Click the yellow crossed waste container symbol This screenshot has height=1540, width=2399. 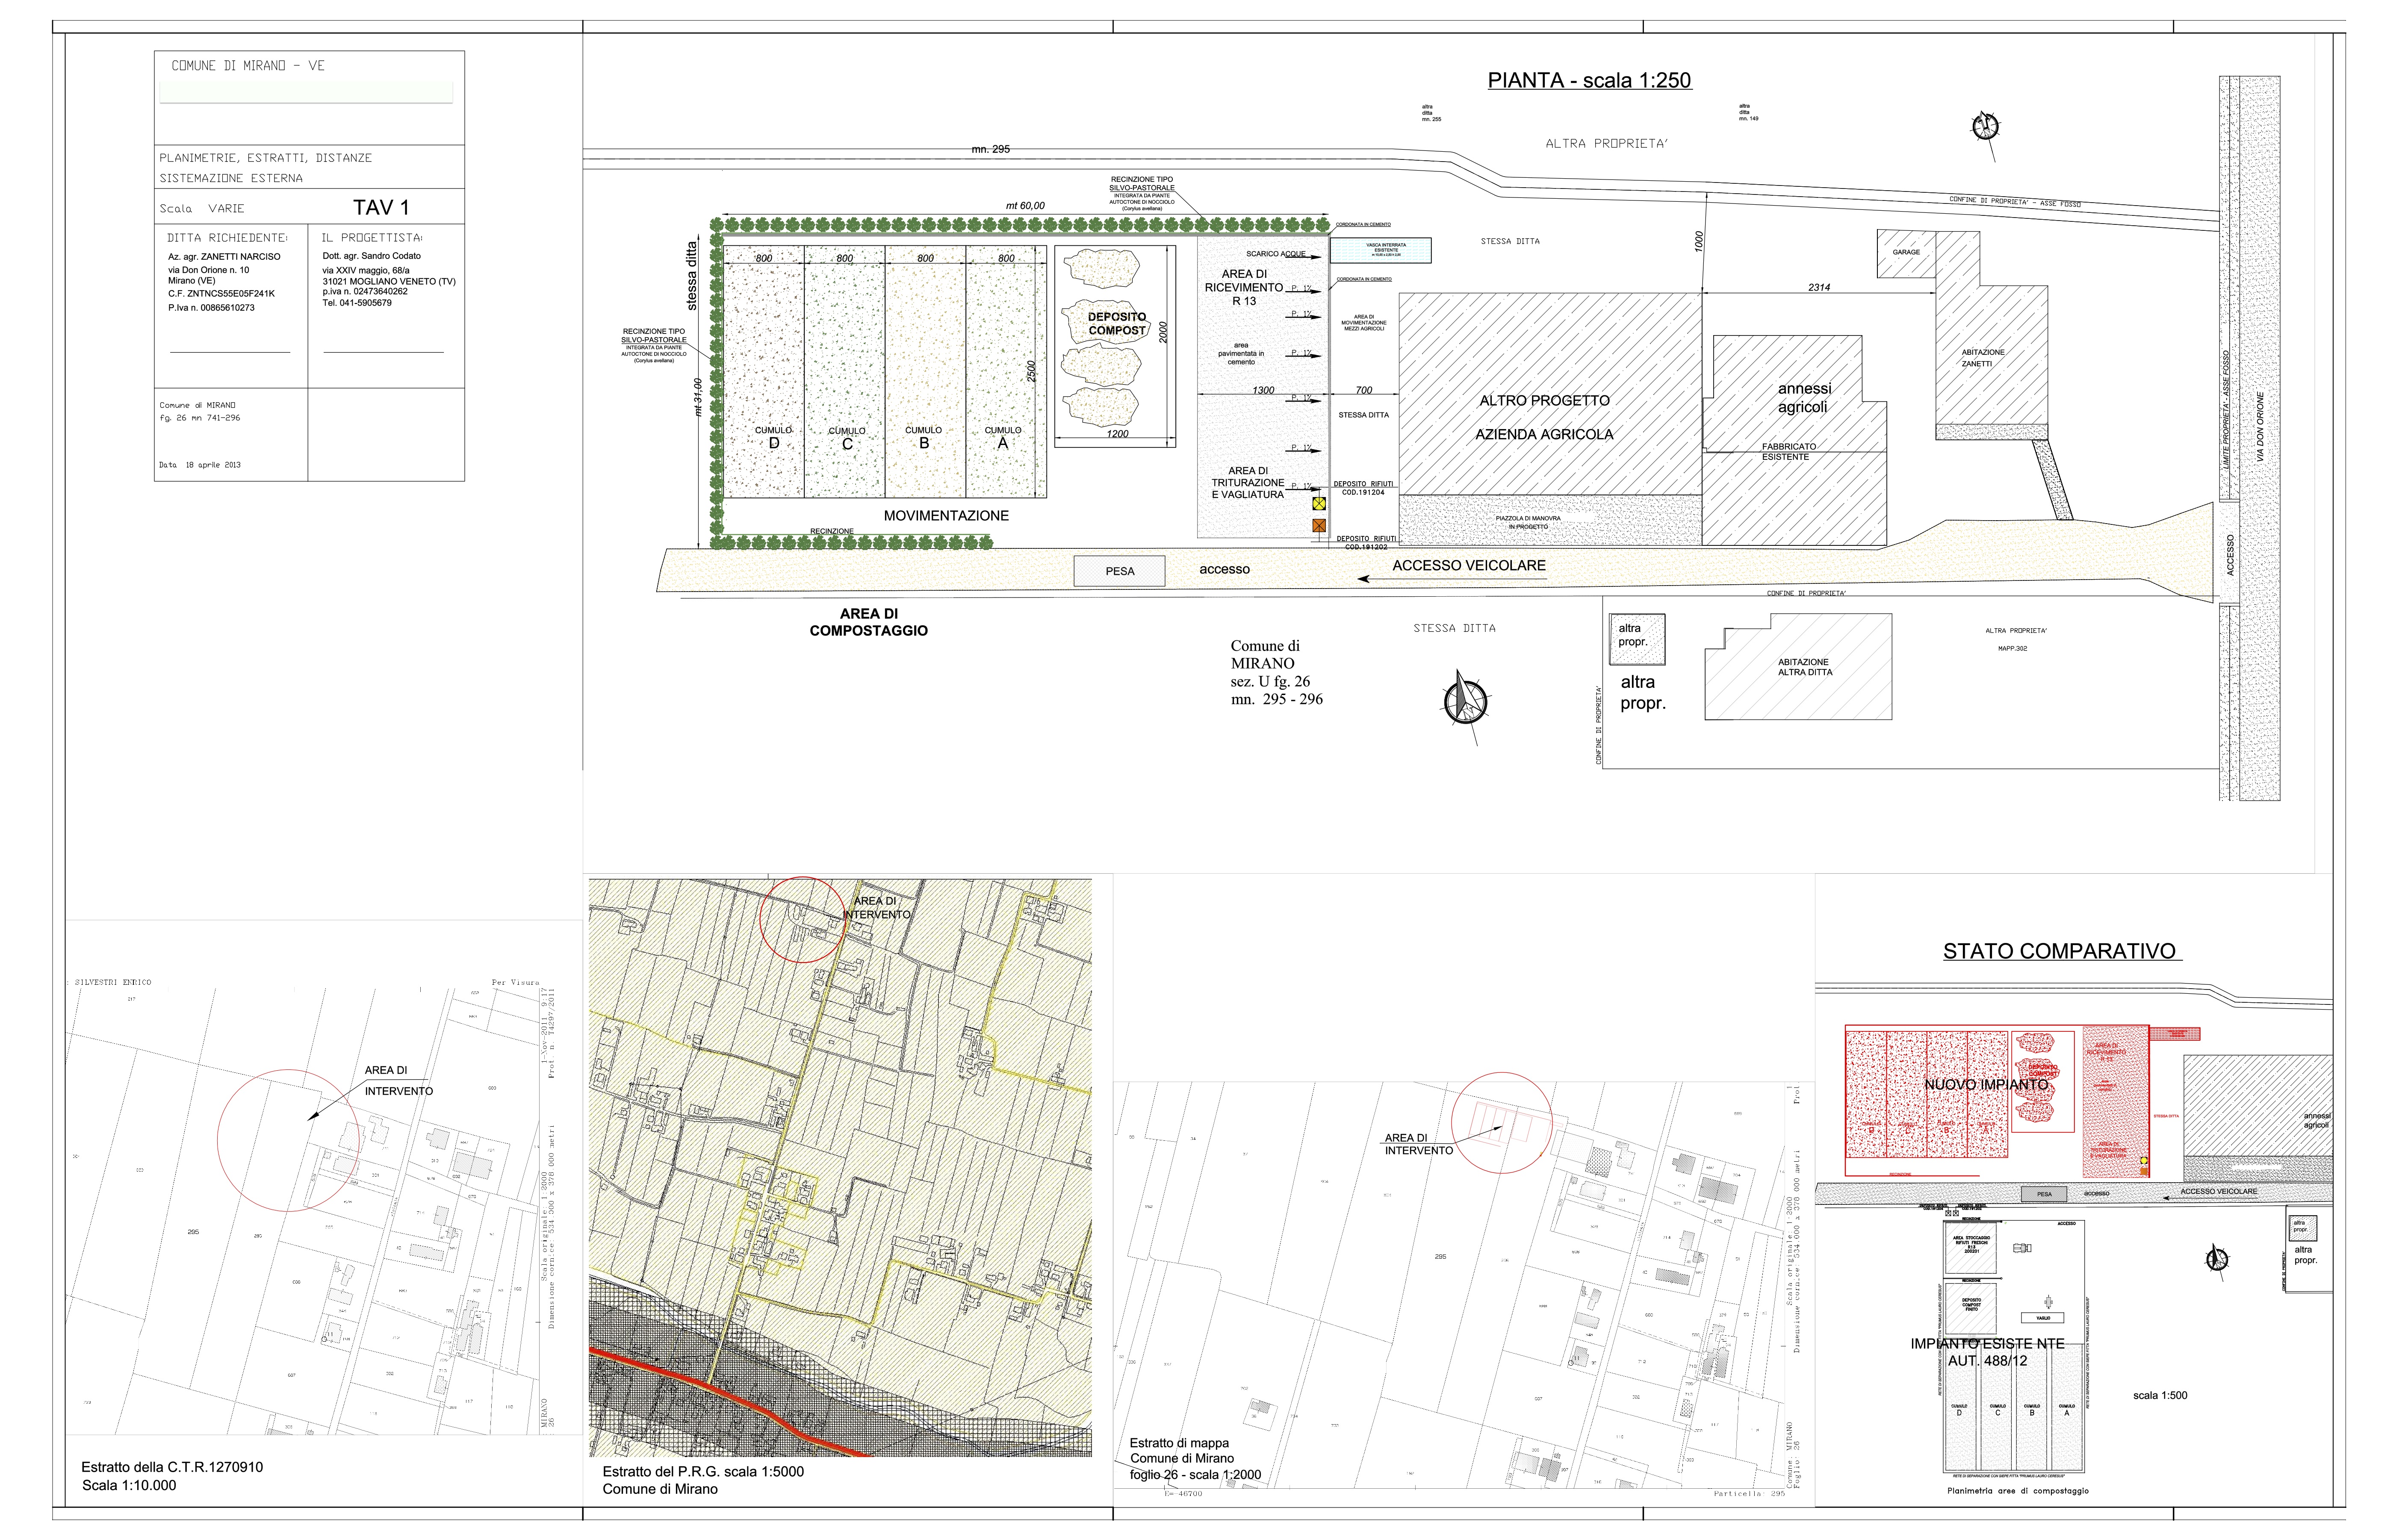[1319, 504]
